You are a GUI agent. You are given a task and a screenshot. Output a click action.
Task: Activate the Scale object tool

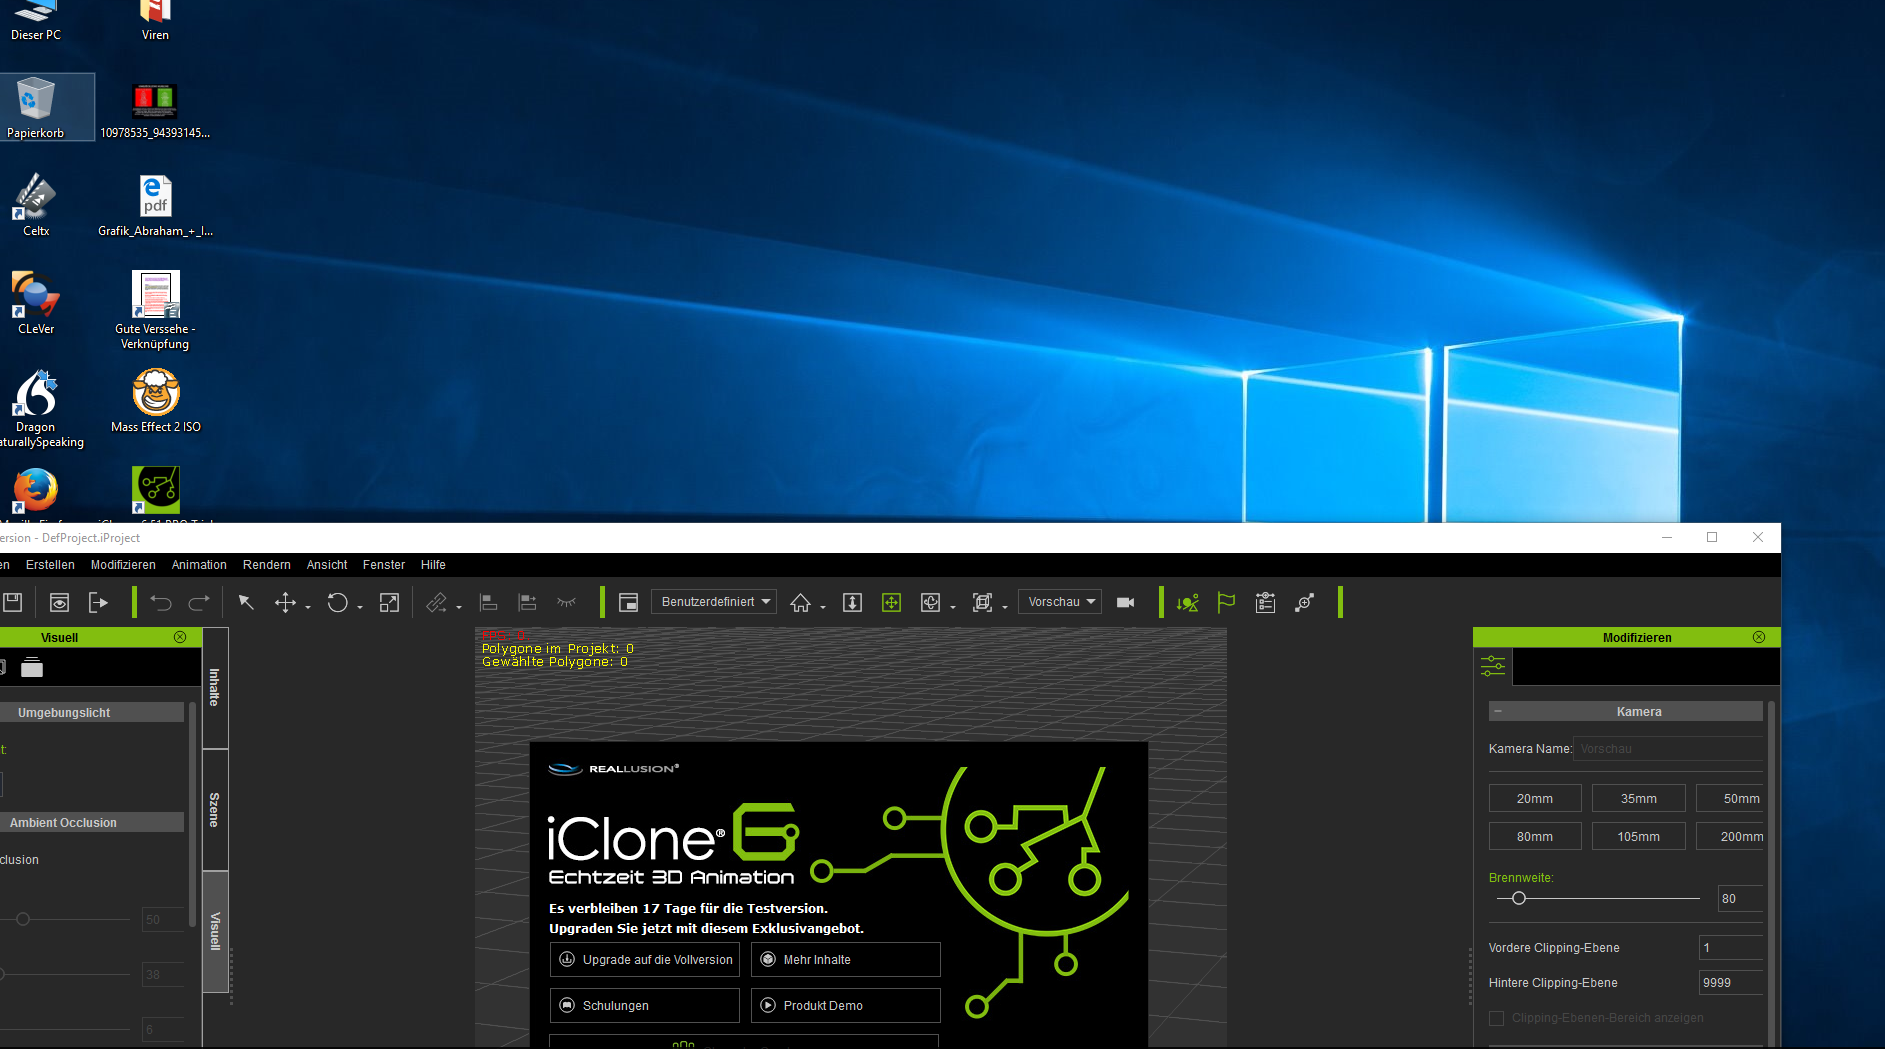click(x=389, y=602)
